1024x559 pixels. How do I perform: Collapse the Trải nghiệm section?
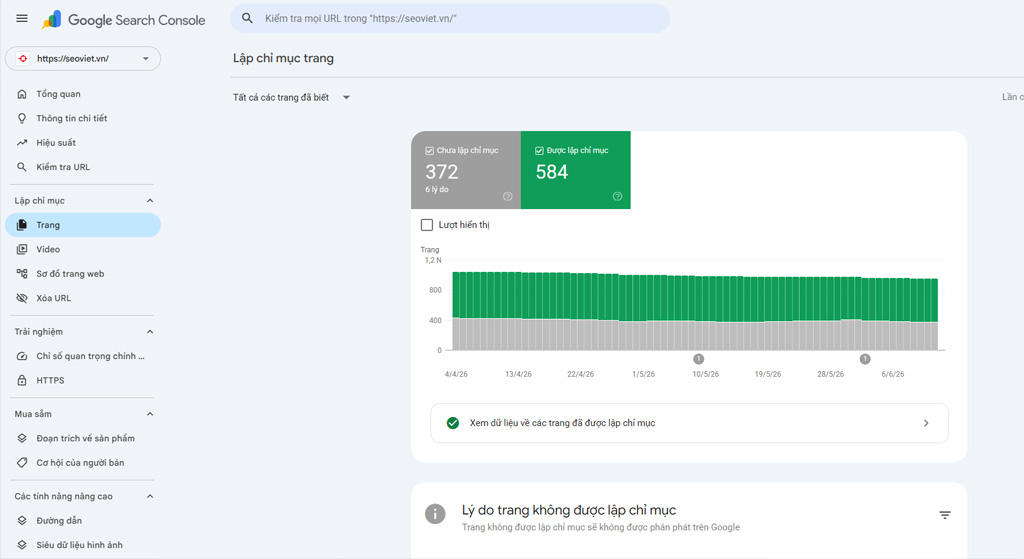pyautogui.click(x=150, y=332)
